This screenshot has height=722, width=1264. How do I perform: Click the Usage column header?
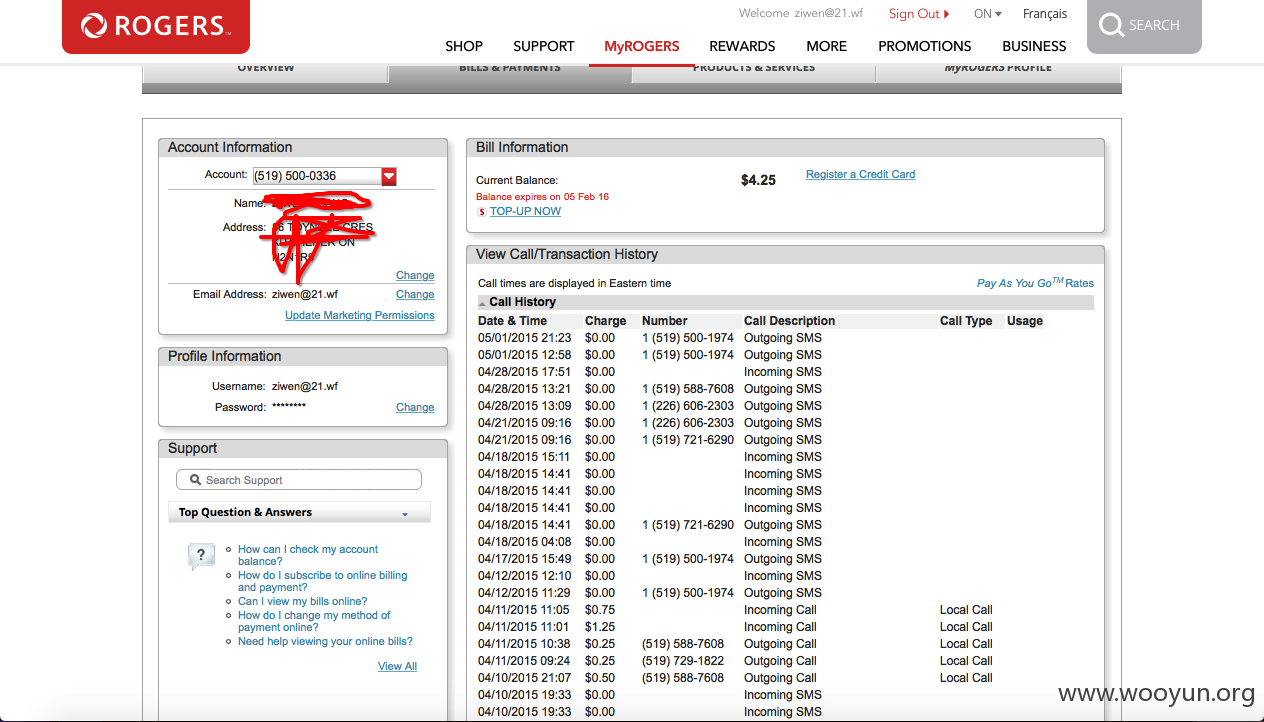(1025, 321)
